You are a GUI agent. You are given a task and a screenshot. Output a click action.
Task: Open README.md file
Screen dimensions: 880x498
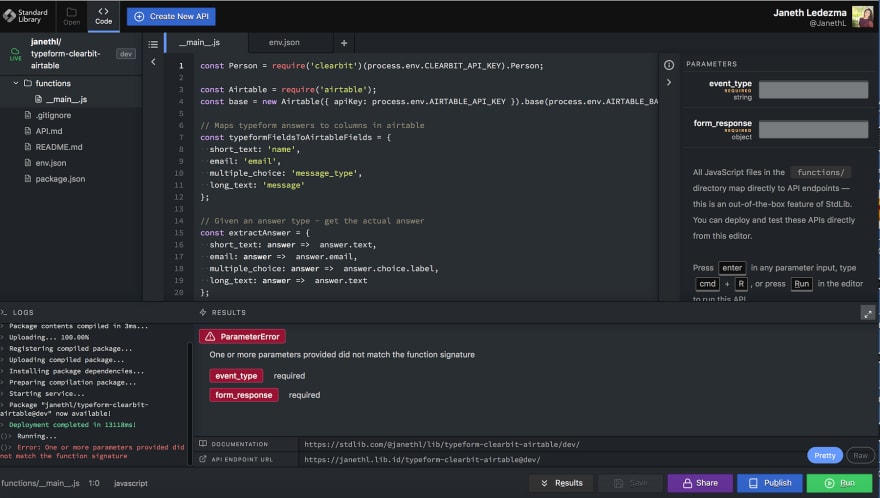click(x=58, y=147)
